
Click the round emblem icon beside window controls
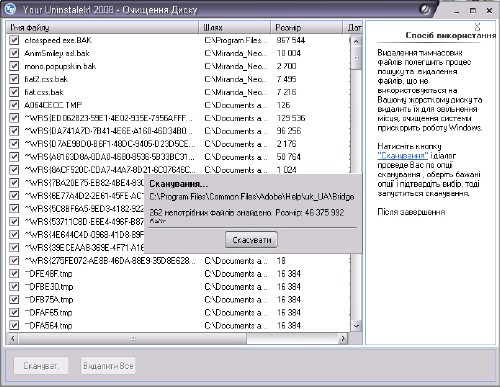pyautogui.click(x=425, y=9)
